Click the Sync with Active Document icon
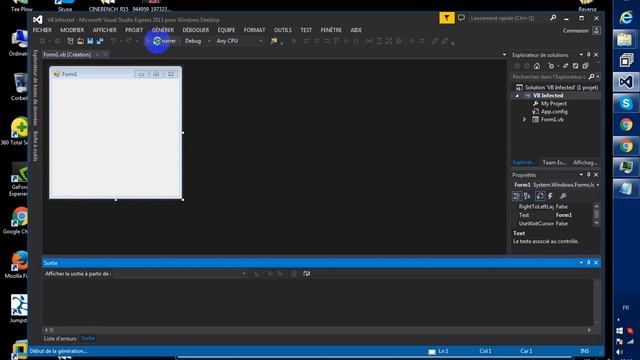The width and height of the screenshot is (640, 360). 565,66
